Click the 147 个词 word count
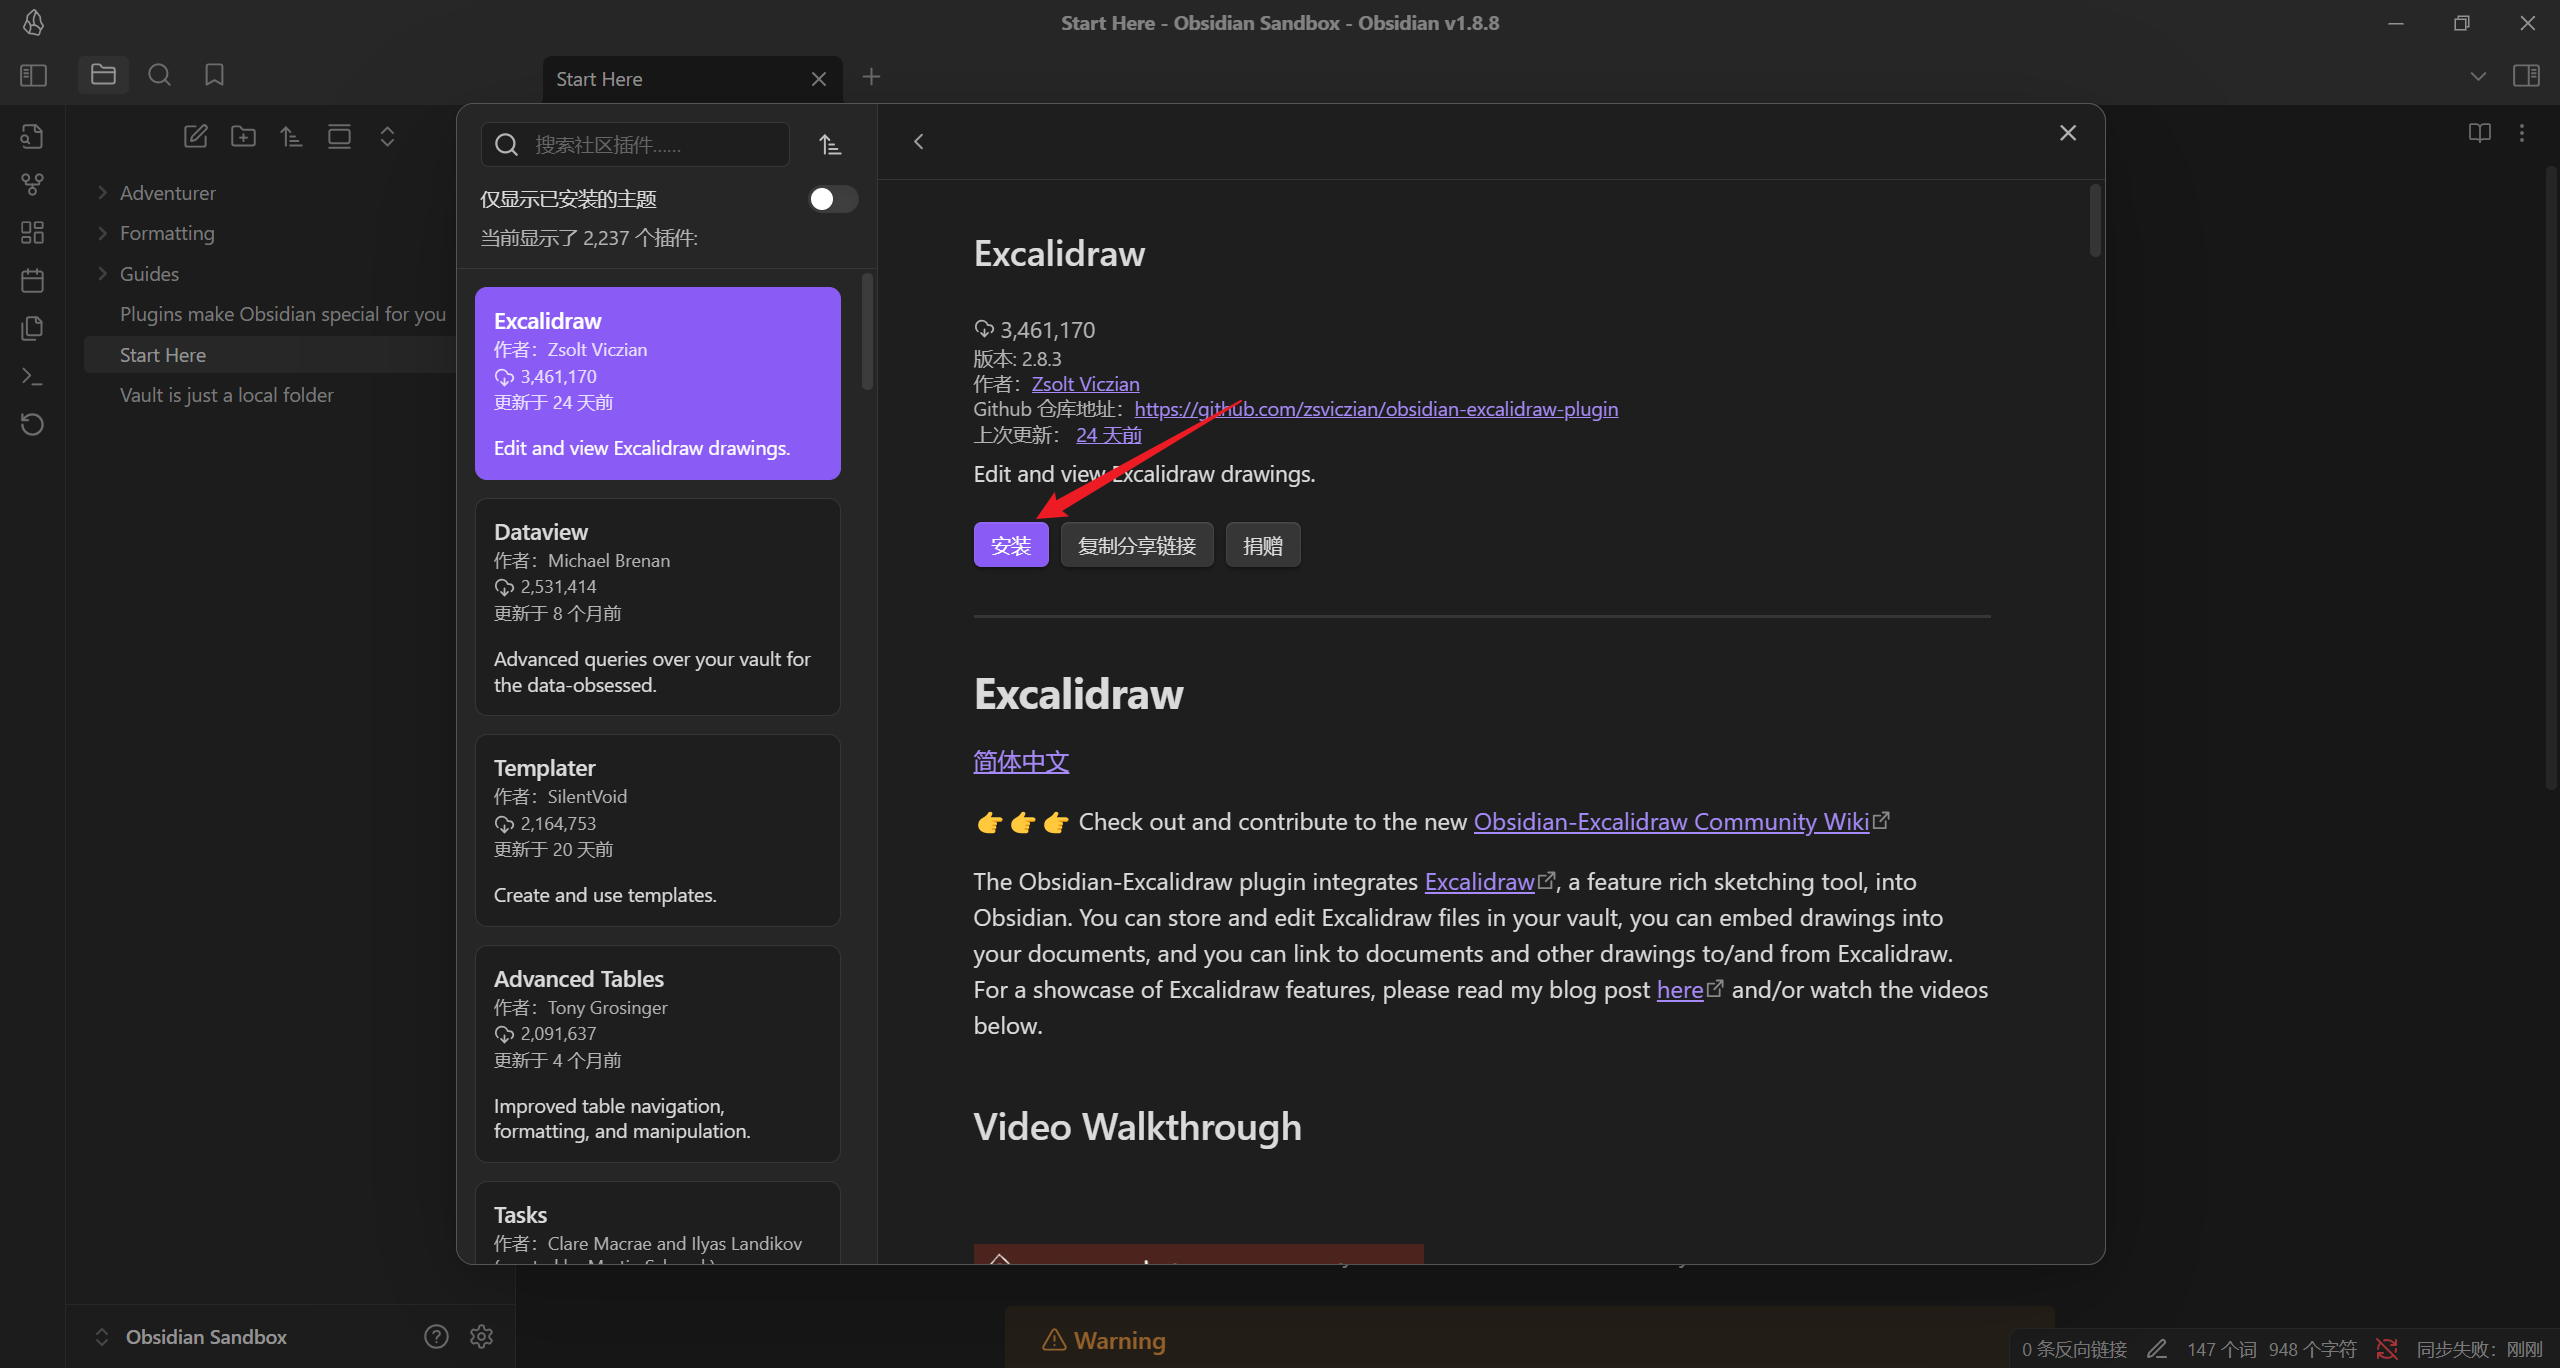Viewport: 2560px width, 1368px height. click(2221, 1349)
